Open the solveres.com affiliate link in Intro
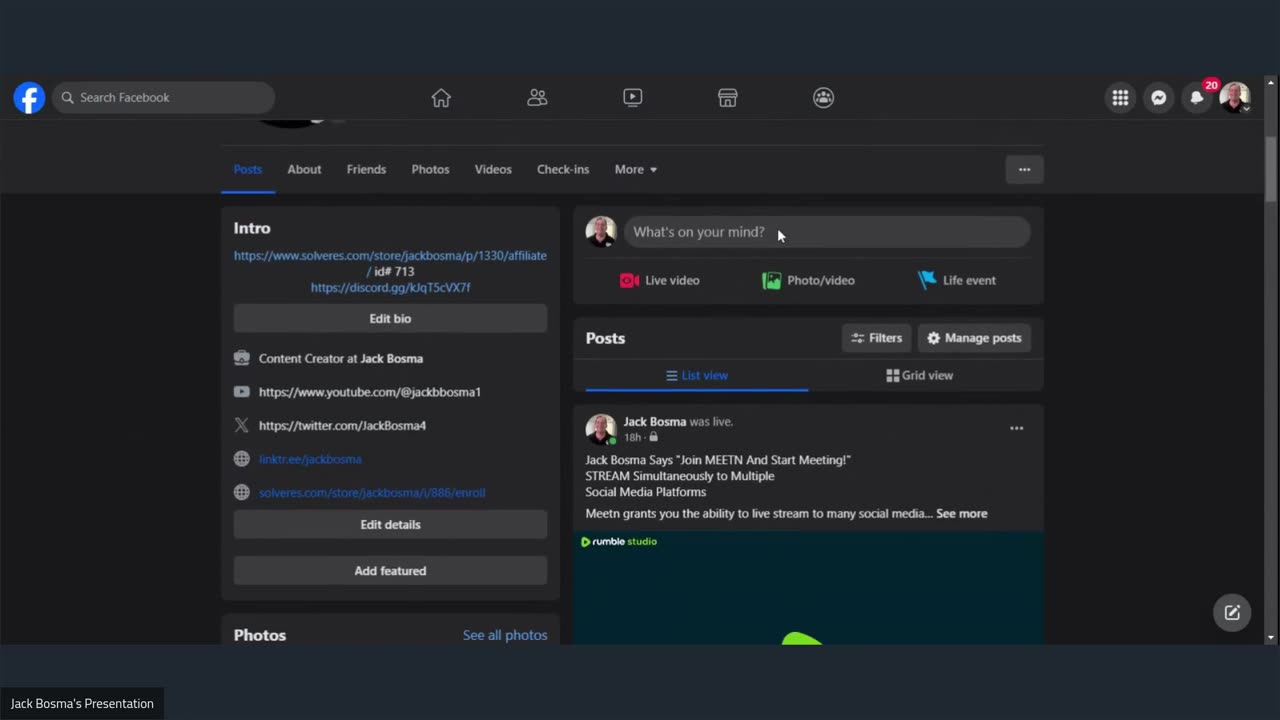Image resolution: width=1280 pixels, height=720 pixels. [390, 256]
